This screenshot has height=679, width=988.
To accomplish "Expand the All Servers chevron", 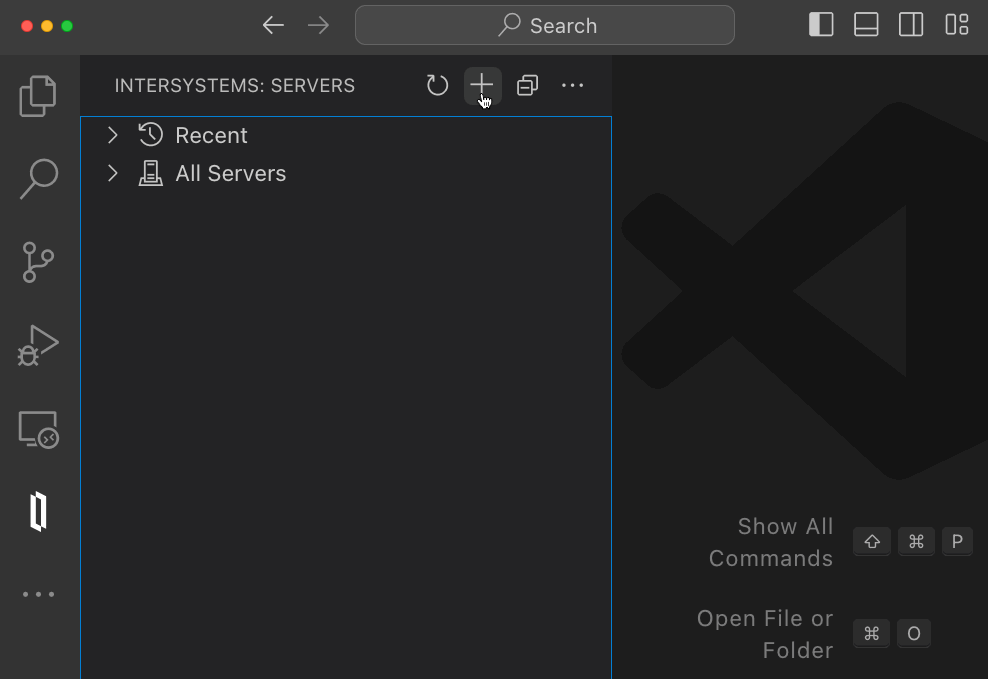I will click(113, 173).
